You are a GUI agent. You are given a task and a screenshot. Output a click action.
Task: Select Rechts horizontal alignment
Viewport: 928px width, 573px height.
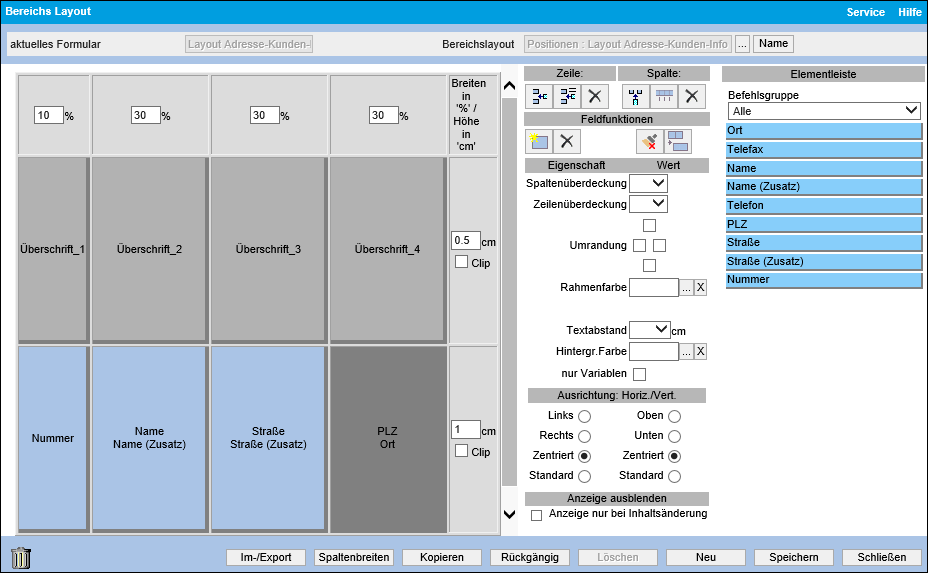(x=584, y=436)
